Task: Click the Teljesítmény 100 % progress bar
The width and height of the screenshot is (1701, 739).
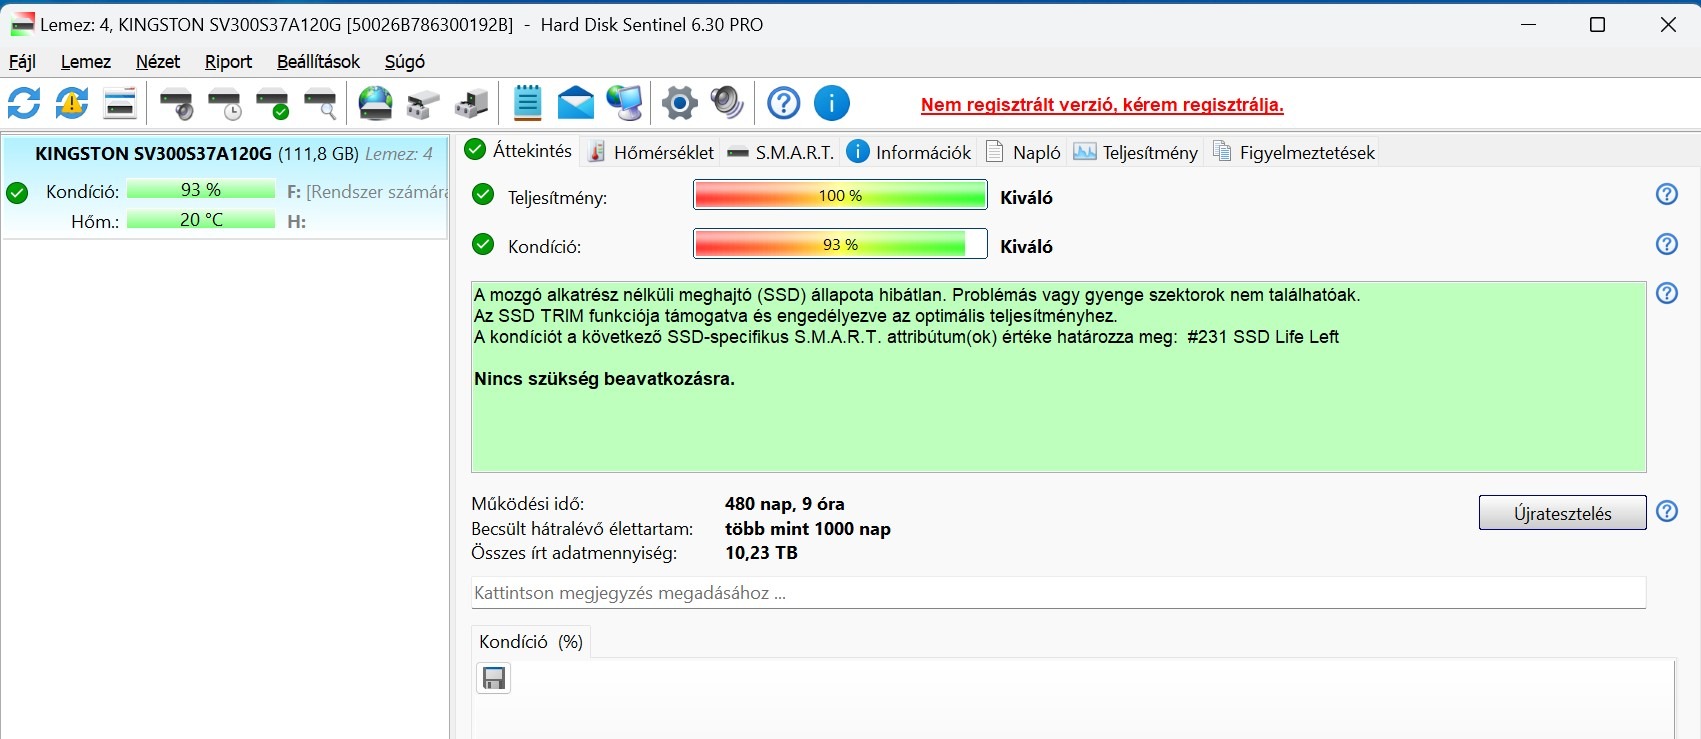Action: [840, 195]
